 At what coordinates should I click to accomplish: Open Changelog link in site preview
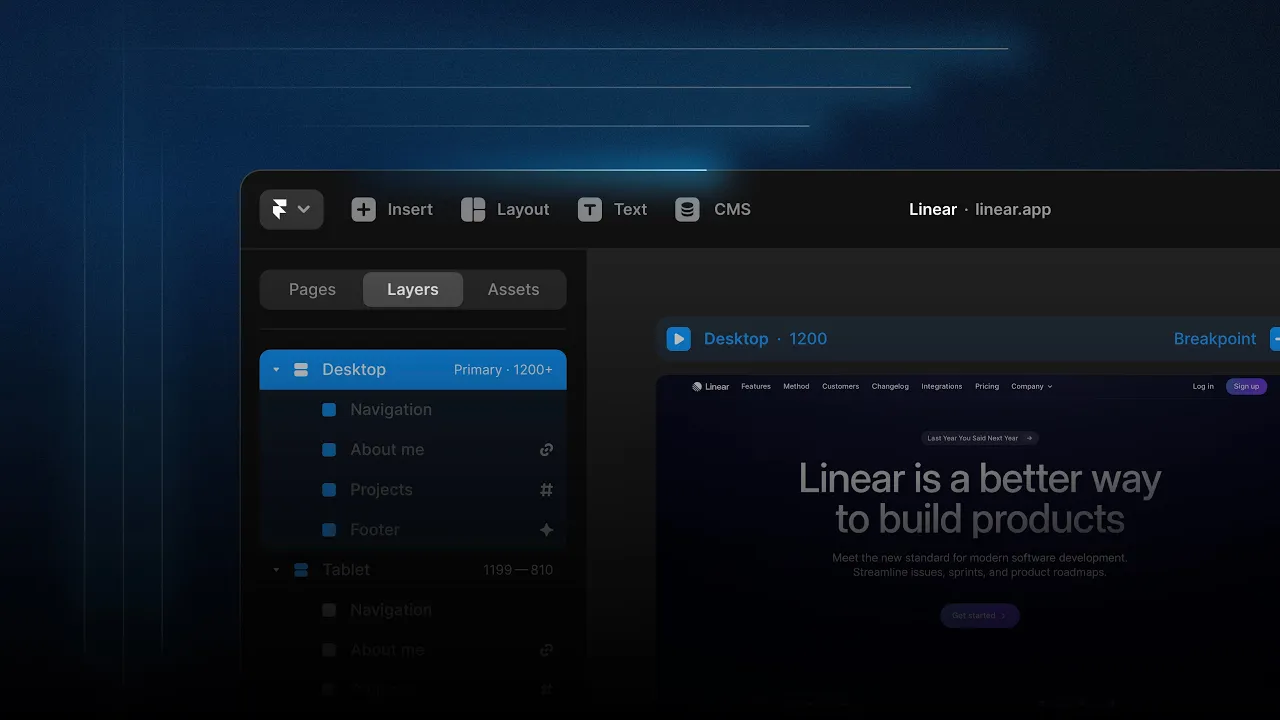(x=890, y=386)
